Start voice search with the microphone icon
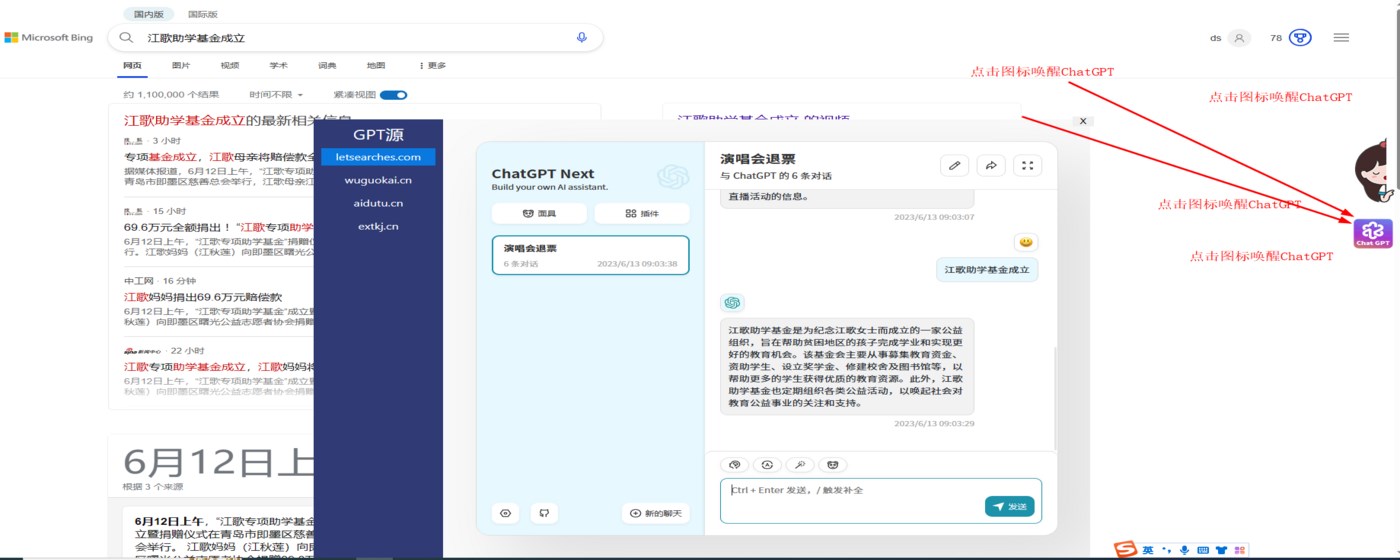The height and width of the screenshot is (560, 1400). (582, 38)
